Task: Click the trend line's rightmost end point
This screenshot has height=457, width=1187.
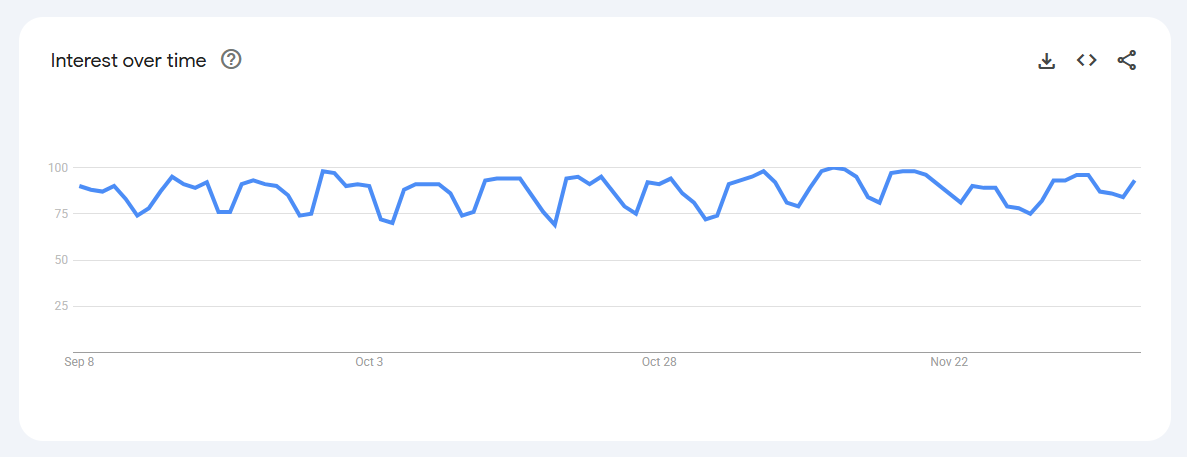Action: pos(1134,181)
